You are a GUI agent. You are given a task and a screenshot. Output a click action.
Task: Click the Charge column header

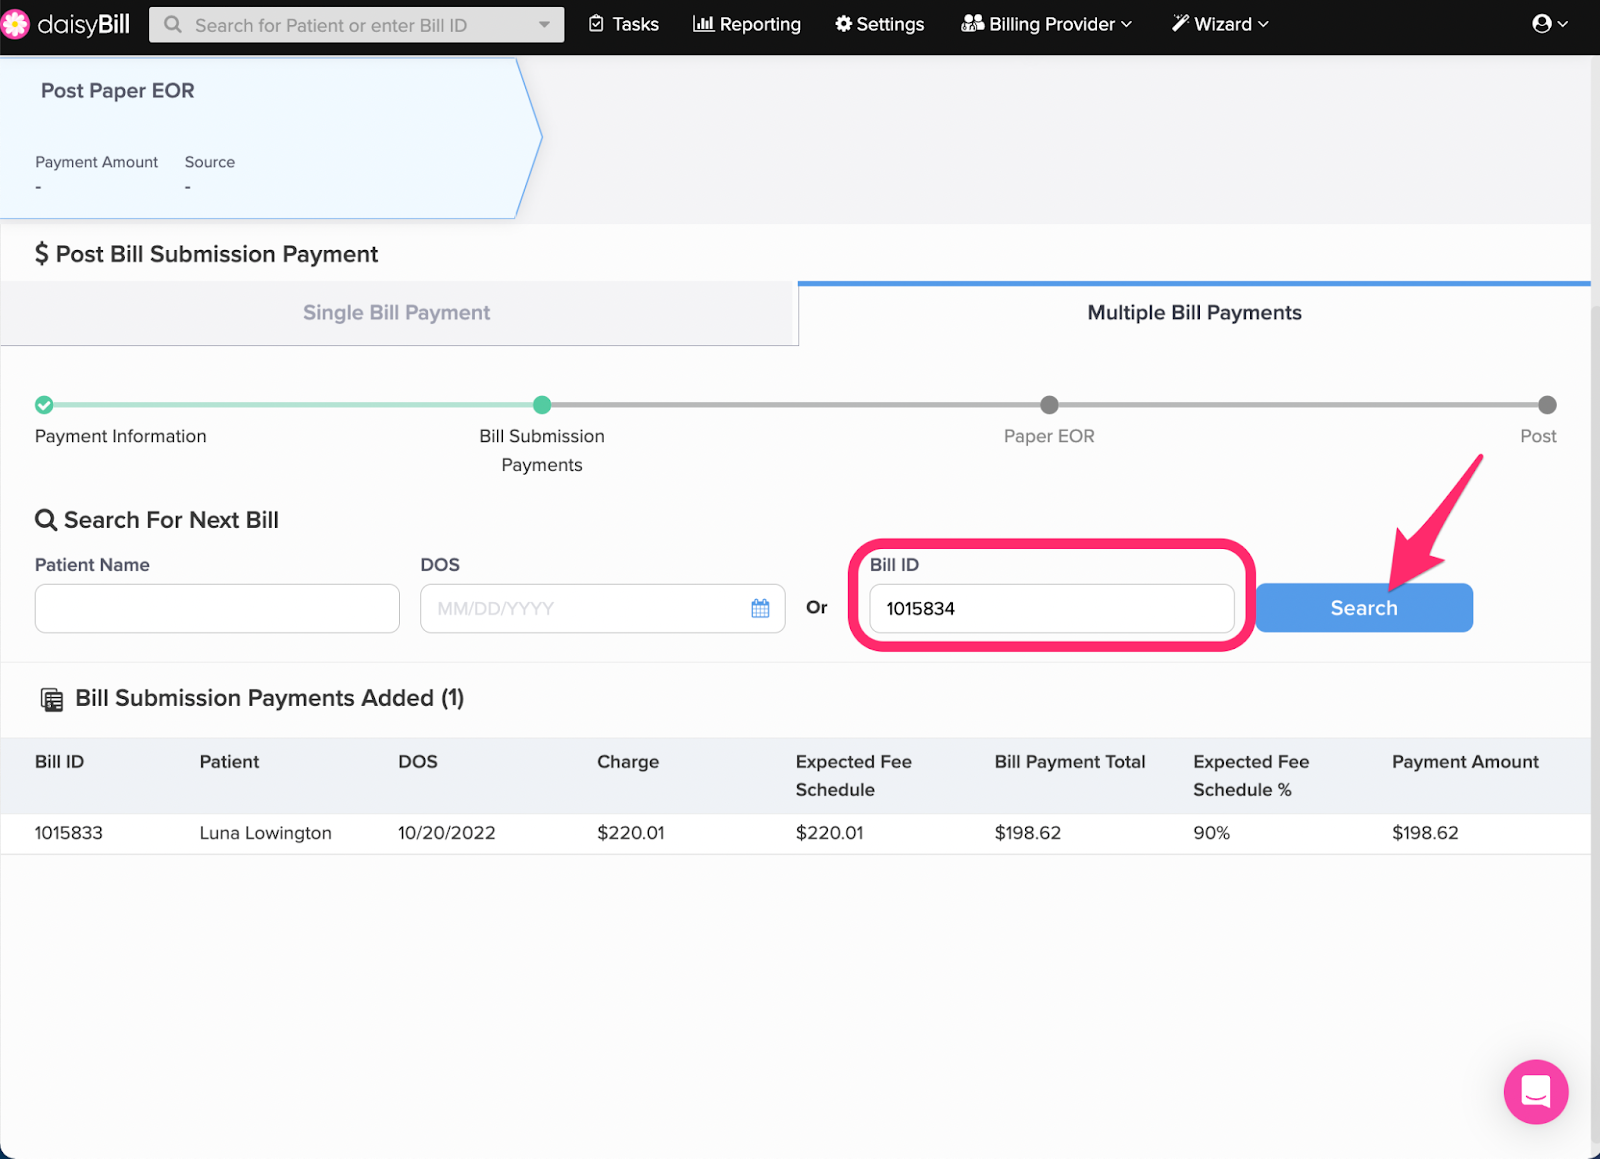click(x=628, y=762)
